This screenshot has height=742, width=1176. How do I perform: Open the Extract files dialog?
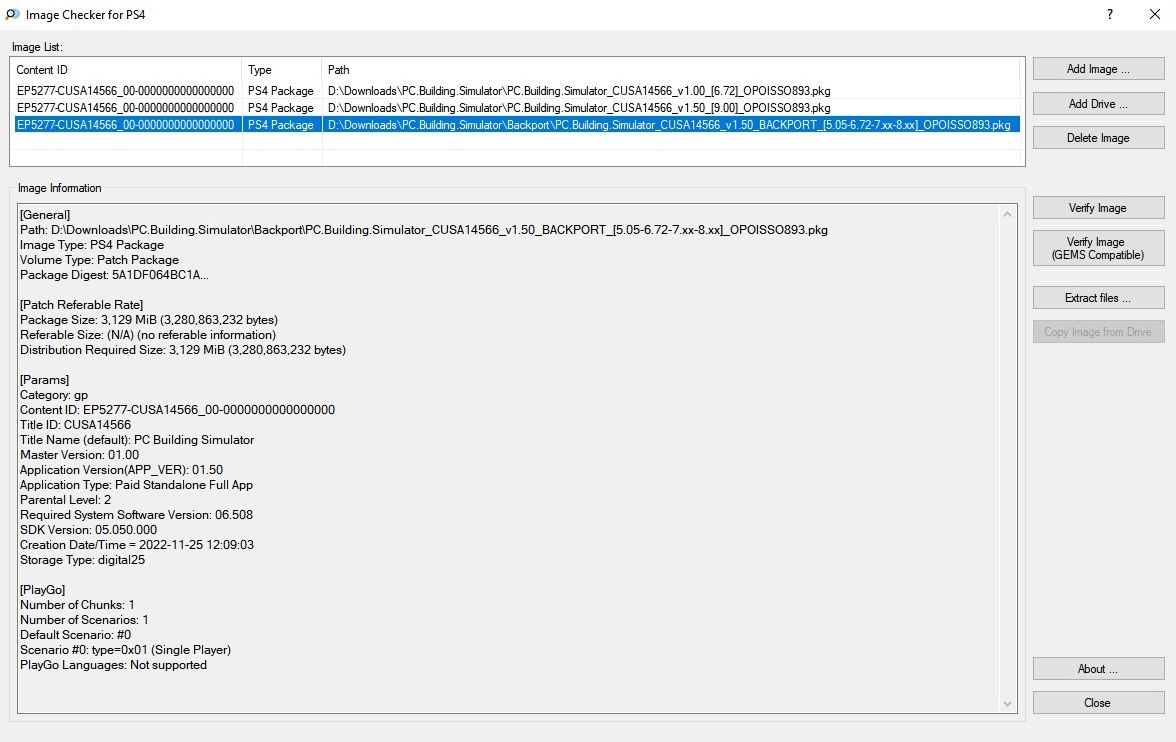tap(1098, 298)
